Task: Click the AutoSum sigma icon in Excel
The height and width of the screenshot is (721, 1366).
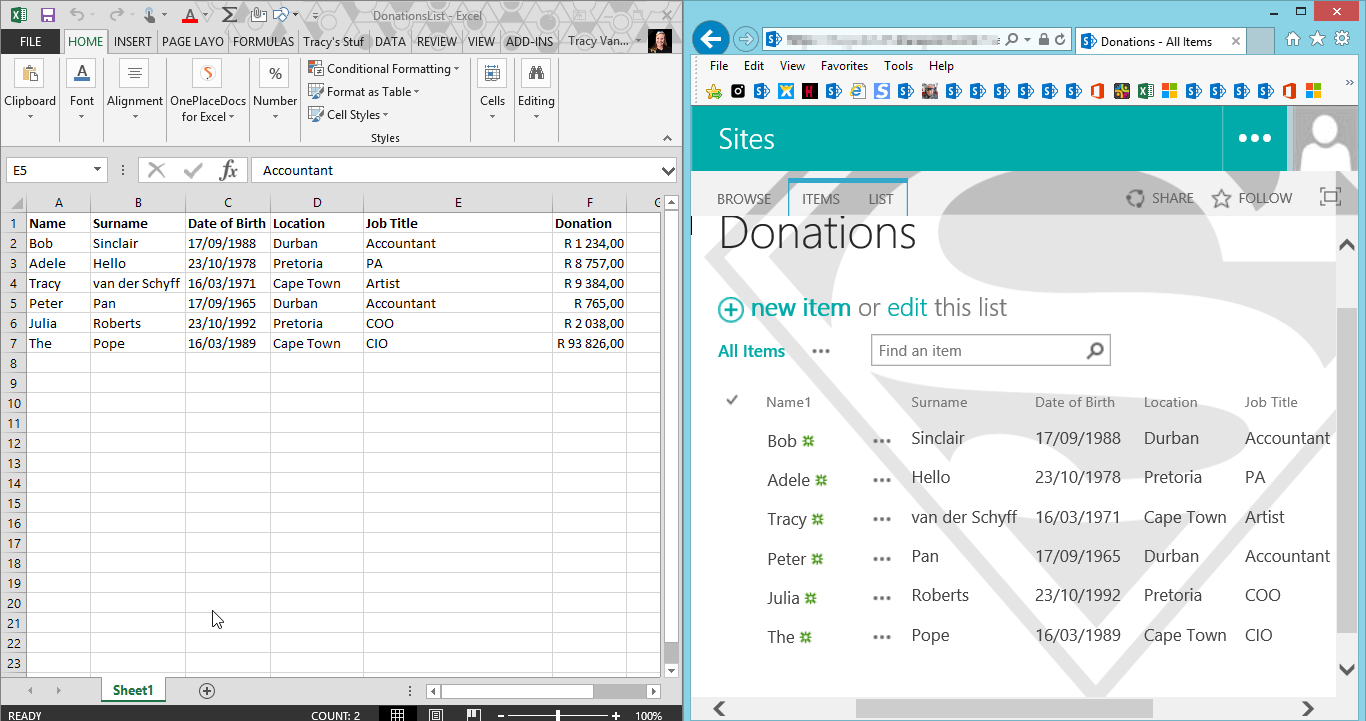Action: point(229,15)
